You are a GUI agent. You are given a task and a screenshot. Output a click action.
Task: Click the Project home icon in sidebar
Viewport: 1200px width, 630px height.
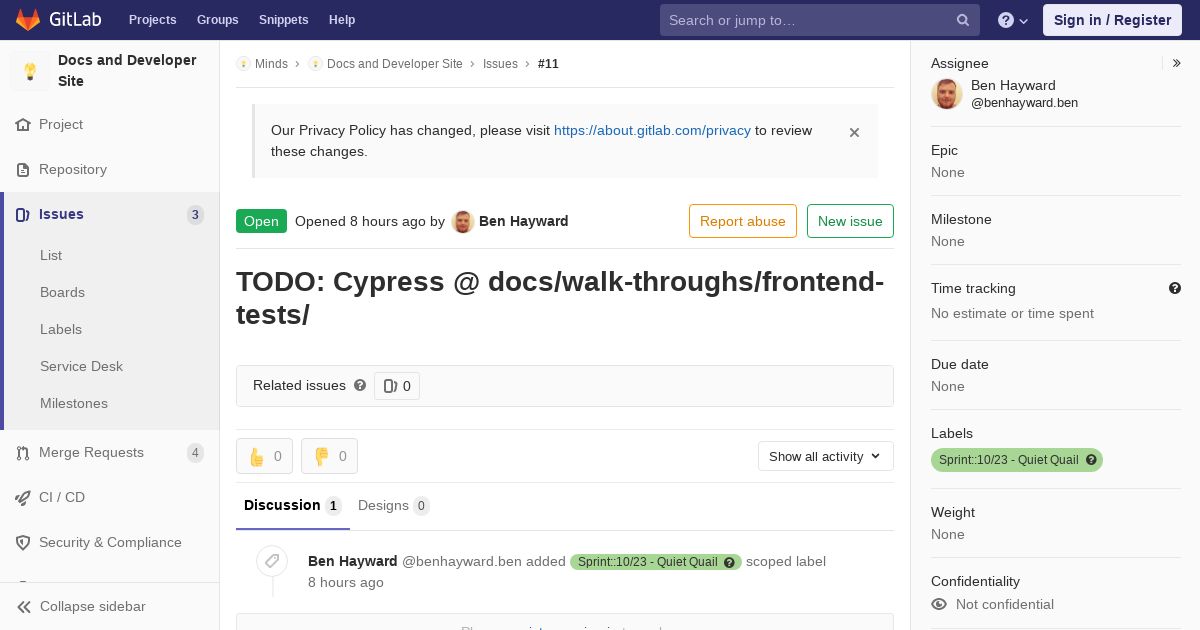coord(23,125)
